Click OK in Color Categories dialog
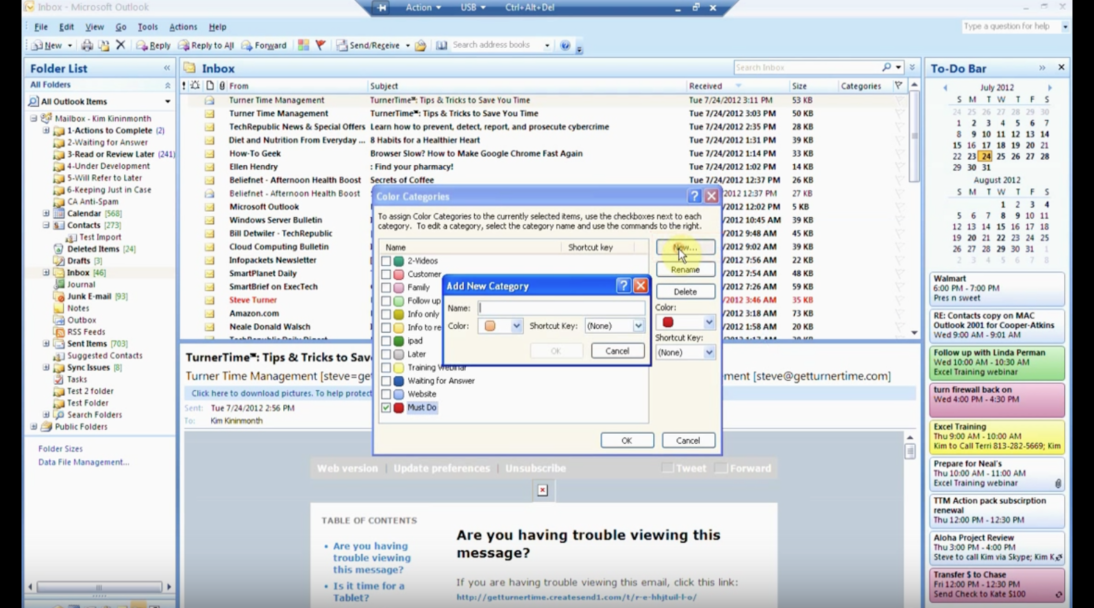Viewport: 1094px width, 608px height. click(627, 440)
